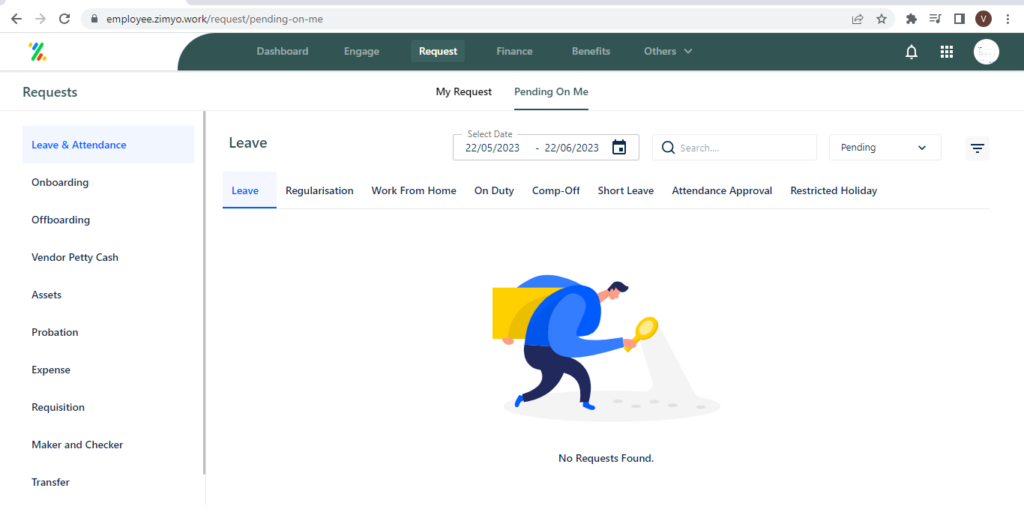
Task: Click the Search input field
Action: pyautogui.click(x=734, y=148)
